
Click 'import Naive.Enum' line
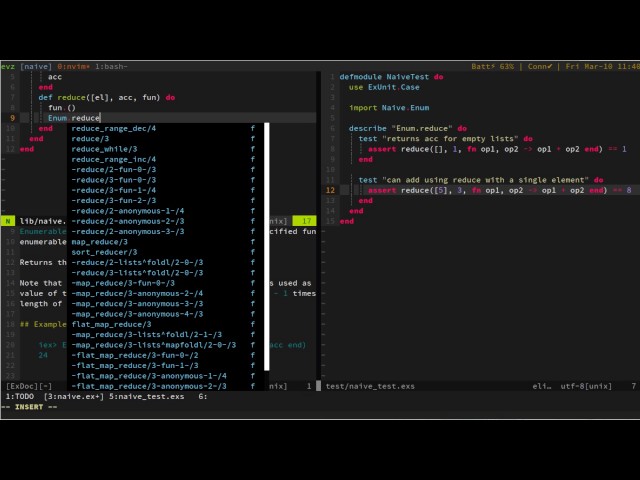coord(389,108)
